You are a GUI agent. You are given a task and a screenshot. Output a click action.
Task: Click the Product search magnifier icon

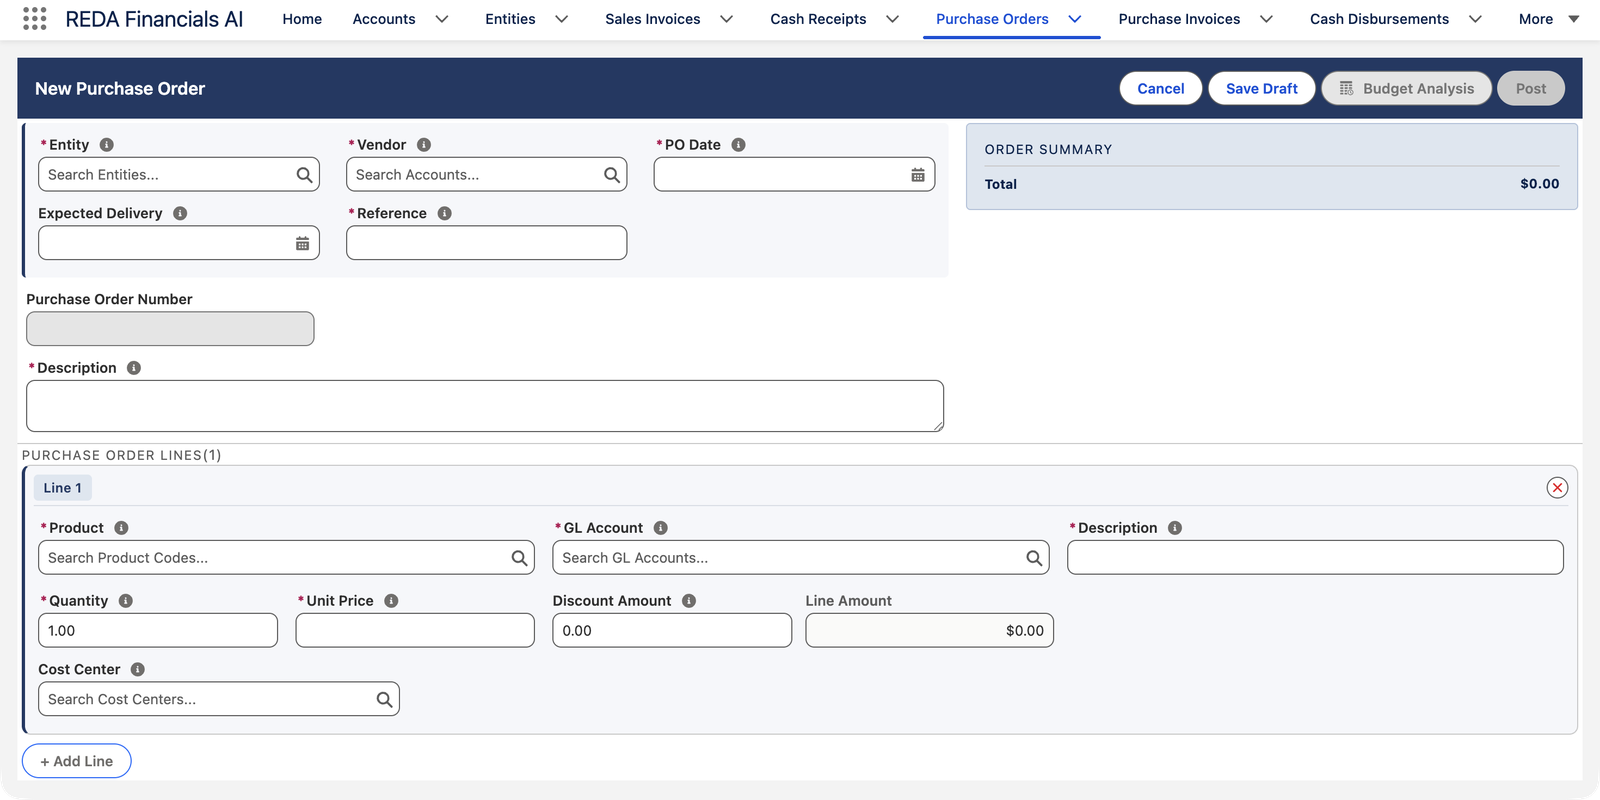tap(520, 558)
